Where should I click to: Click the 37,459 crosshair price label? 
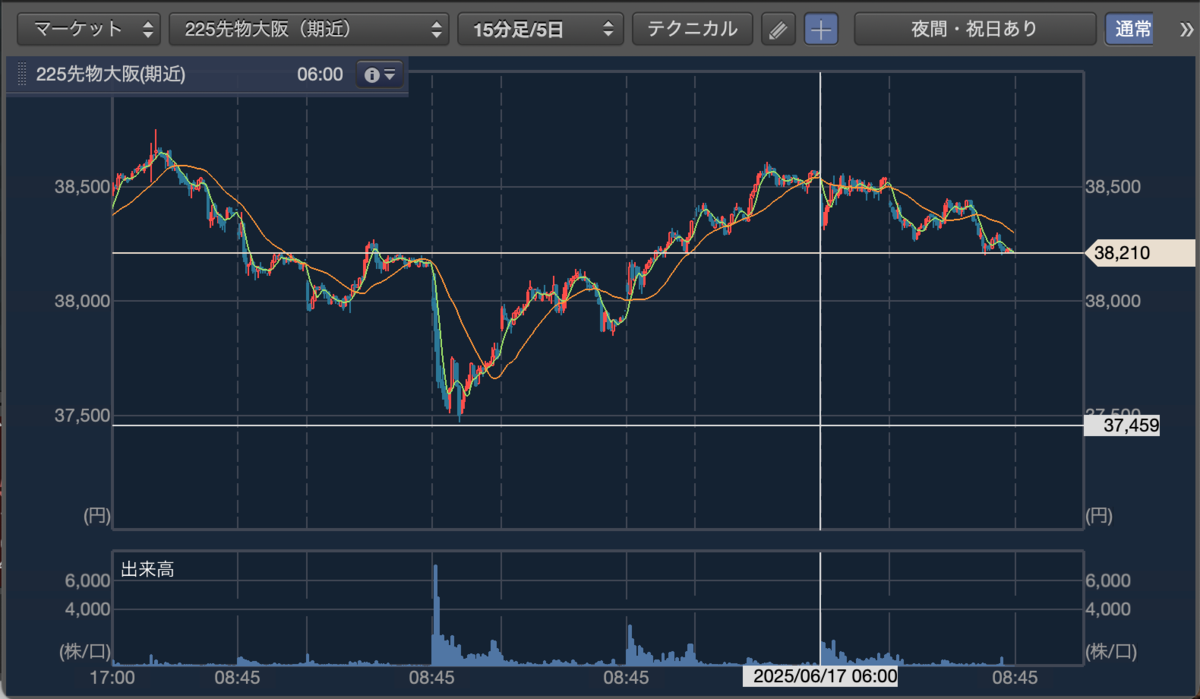1122,426
